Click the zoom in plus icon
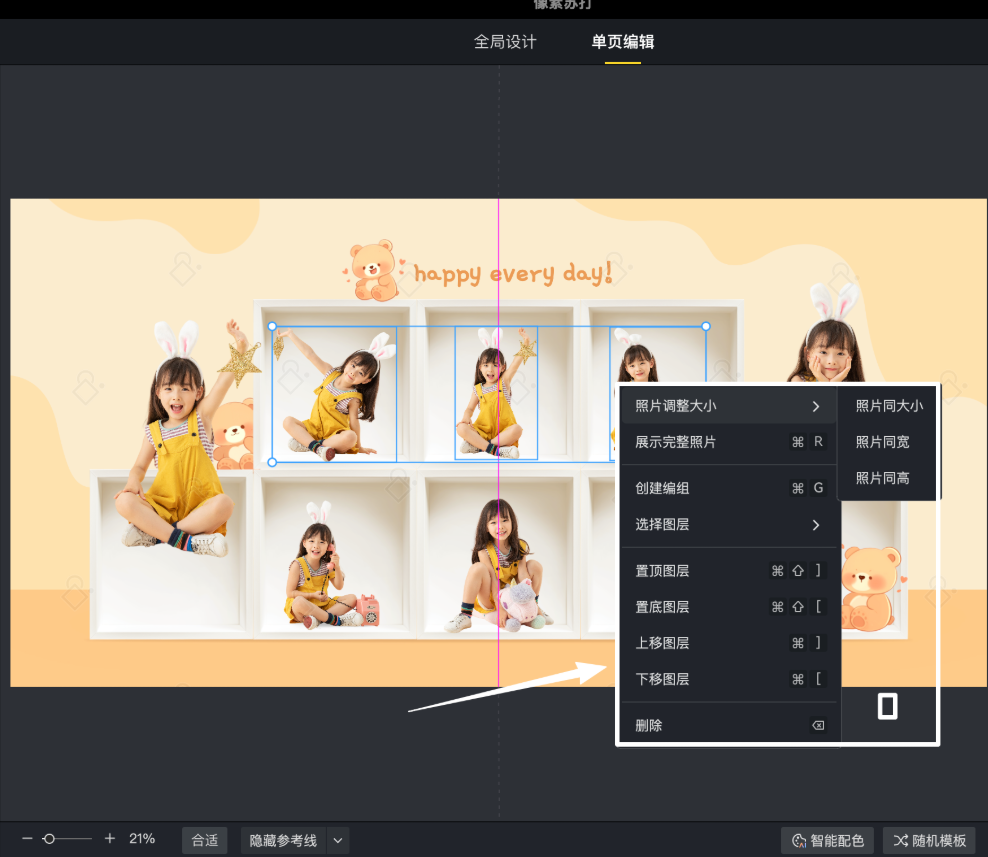The height and width of the screenshot is (857, 988). pyautogui.click(x=110, y=839)
